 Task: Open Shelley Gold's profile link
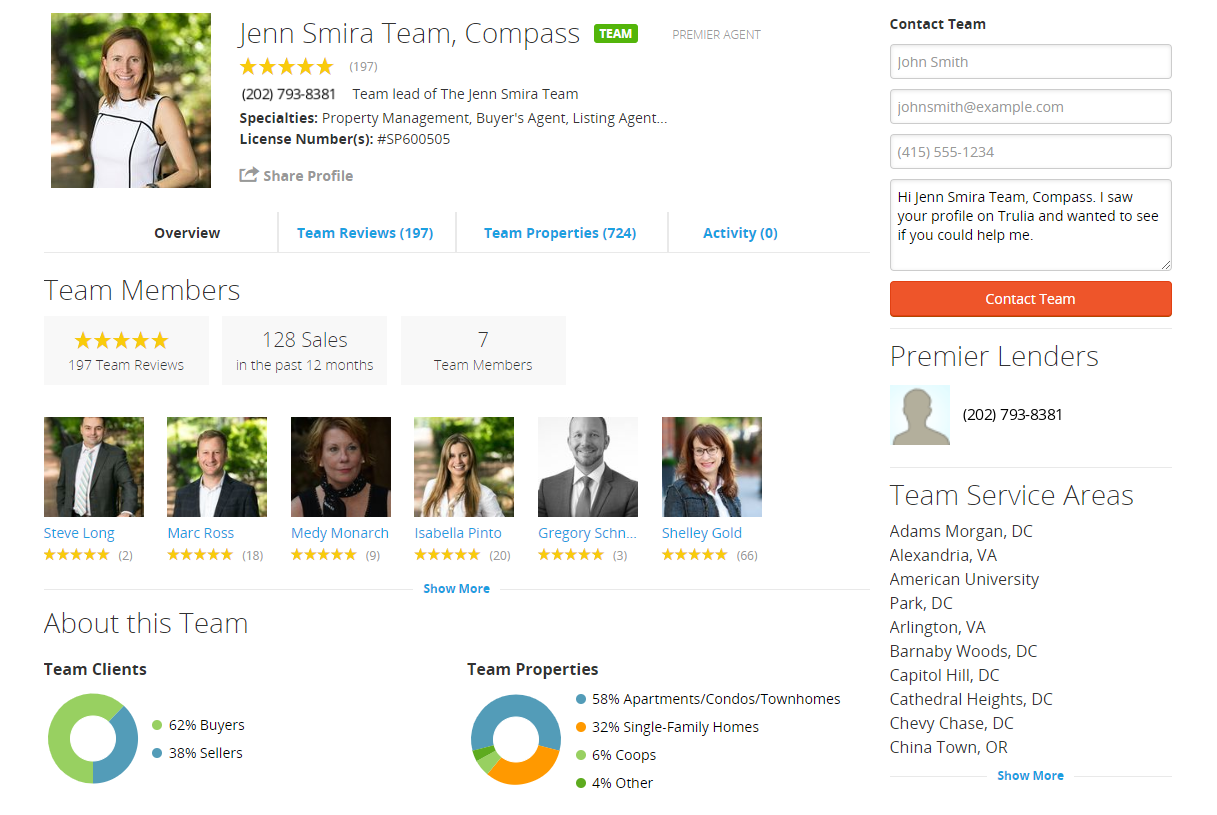click(x=702, y=533)
